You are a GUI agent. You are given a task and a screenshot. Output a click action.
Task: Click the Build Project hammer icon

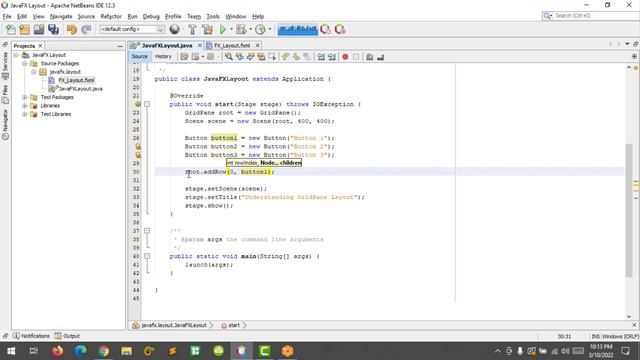tap(192, 29)
